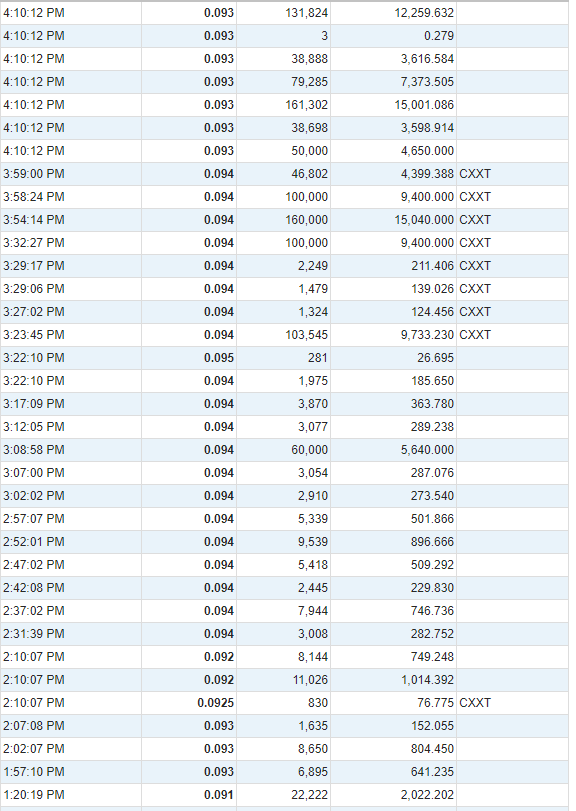576x811 pixels.
Task: Click the value 15,001.086 cell
Action: [x=393, y=105]
